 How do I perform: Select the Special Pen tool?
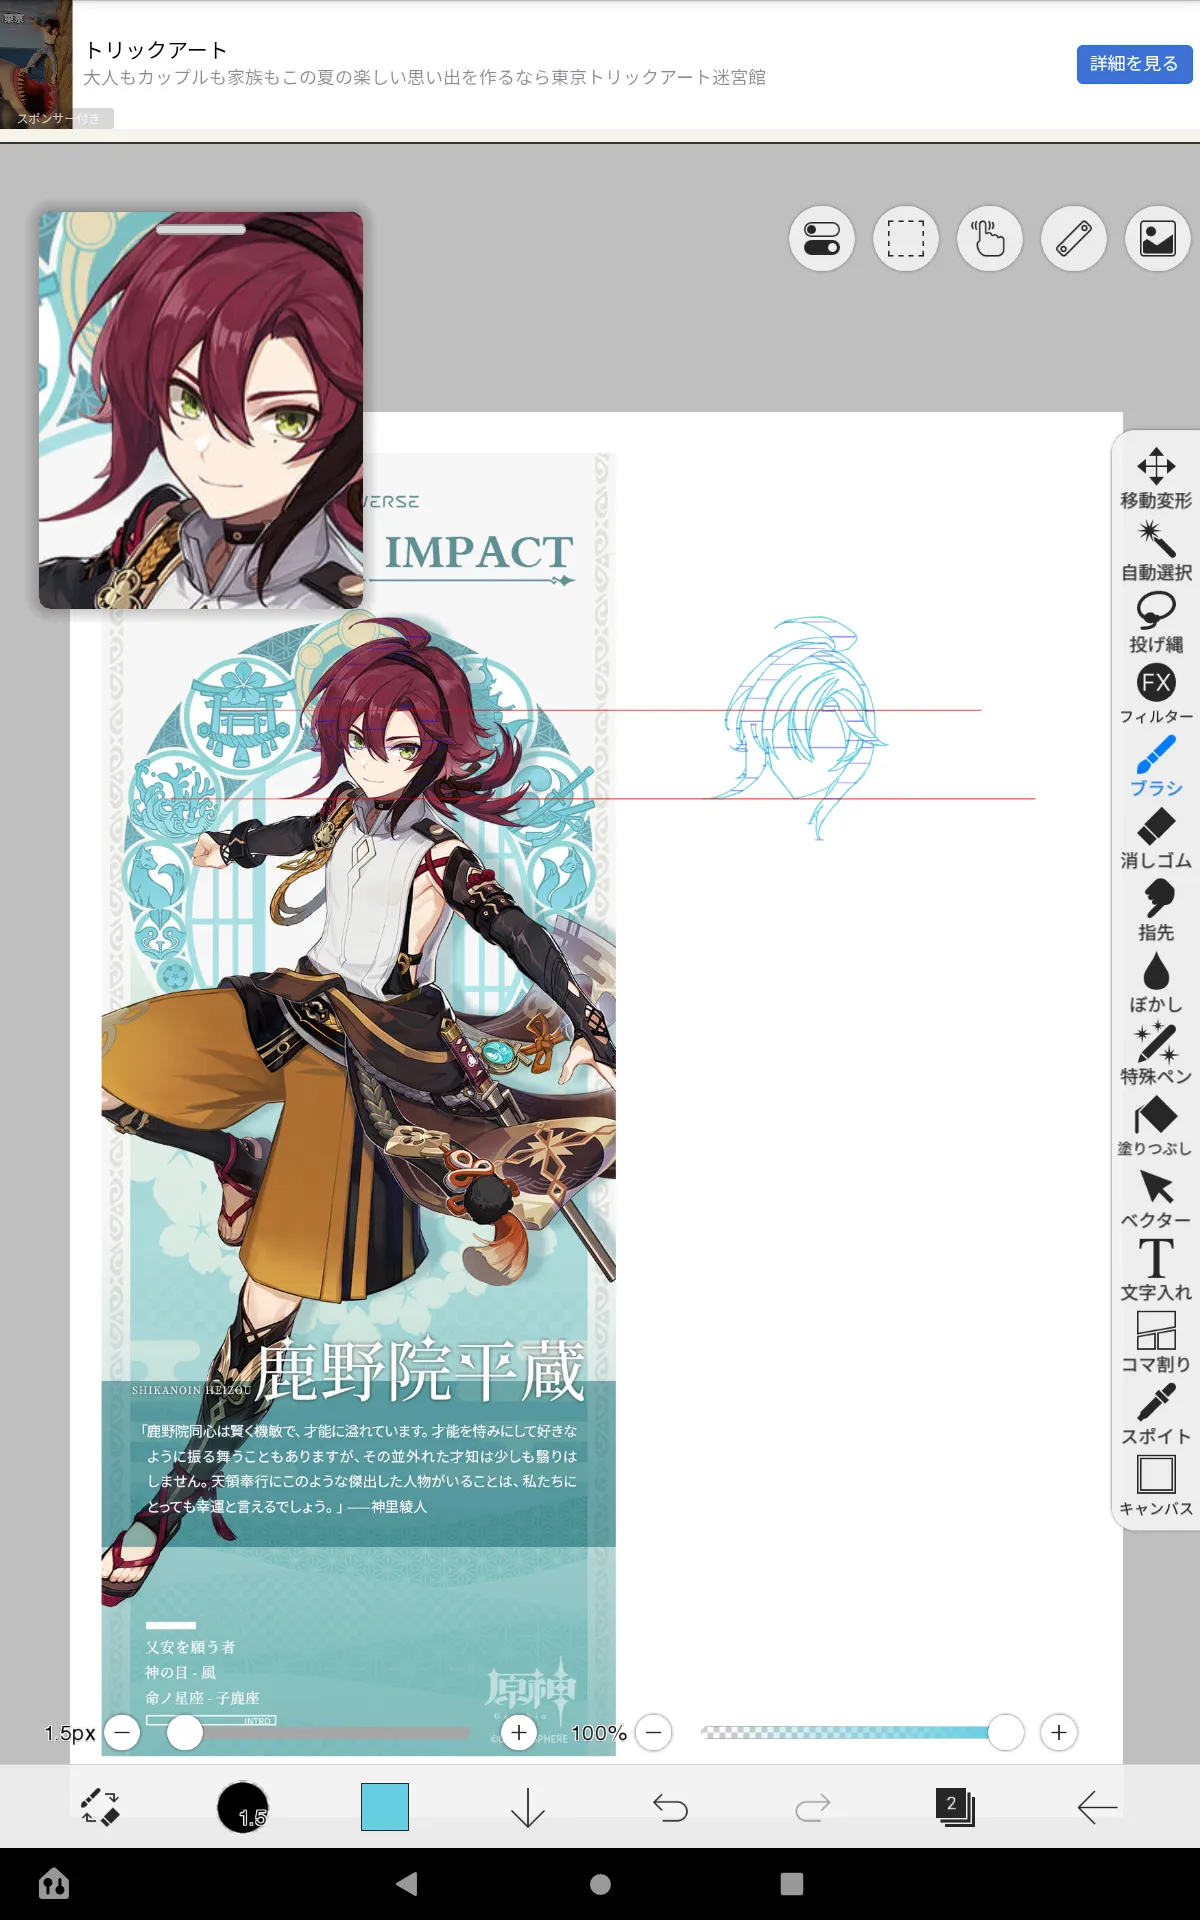click(x=1156, y=1054)
